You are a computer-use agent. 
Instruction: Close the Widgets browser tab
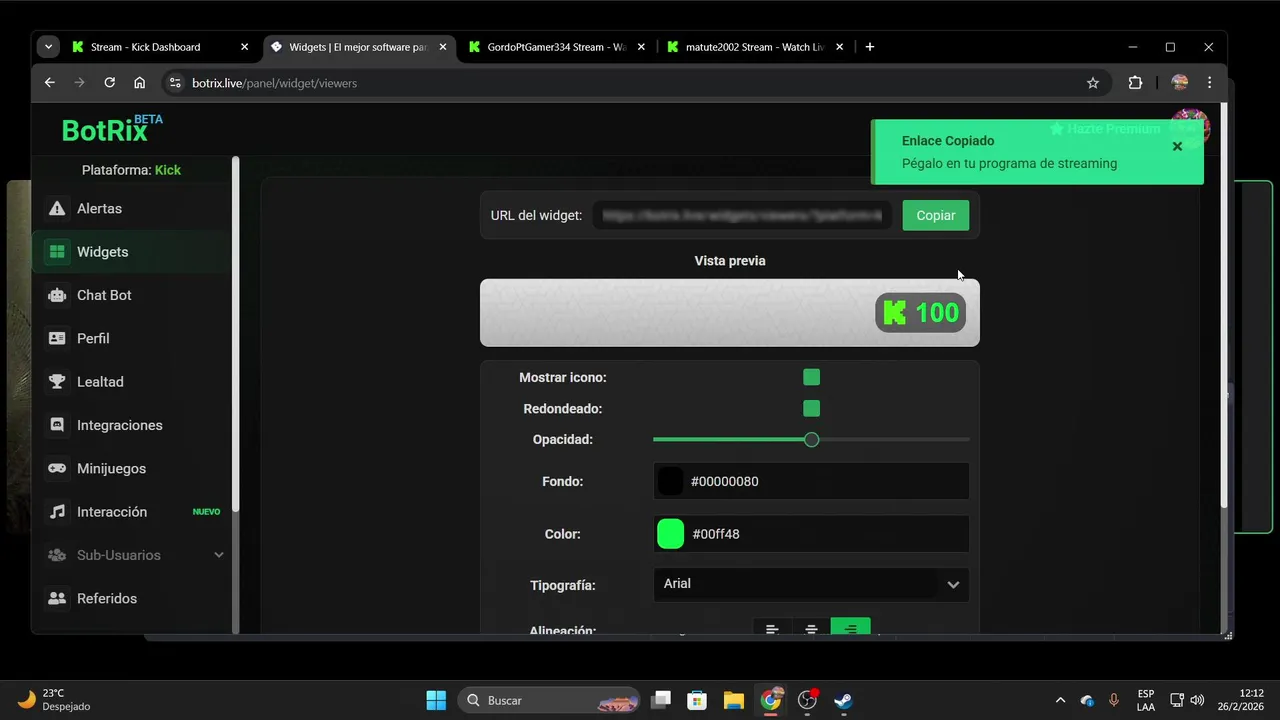[x=443, y=47]
